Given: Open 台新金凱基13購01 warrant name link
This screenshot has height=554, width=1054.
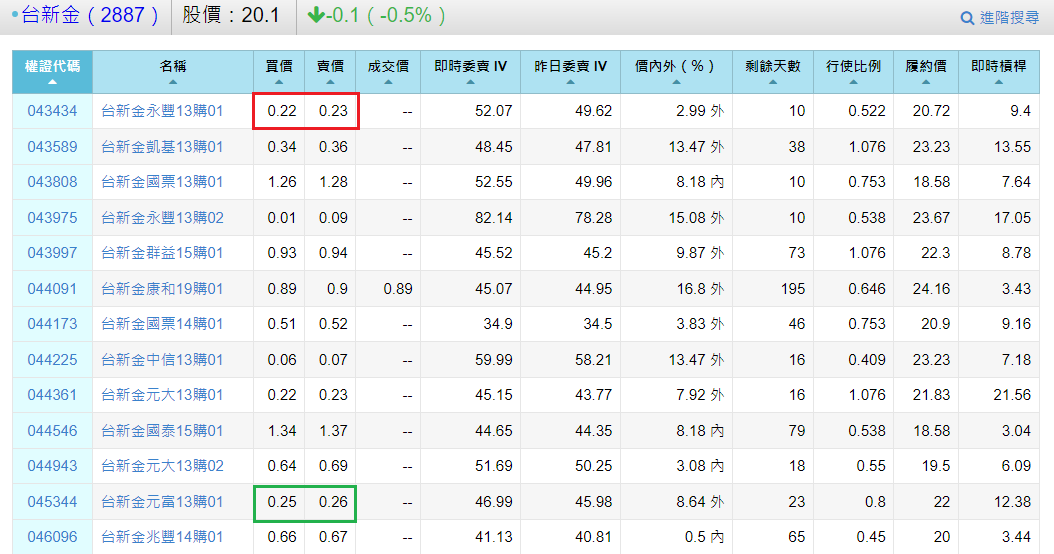Looking at the screenshot, I should pos(162,147).
